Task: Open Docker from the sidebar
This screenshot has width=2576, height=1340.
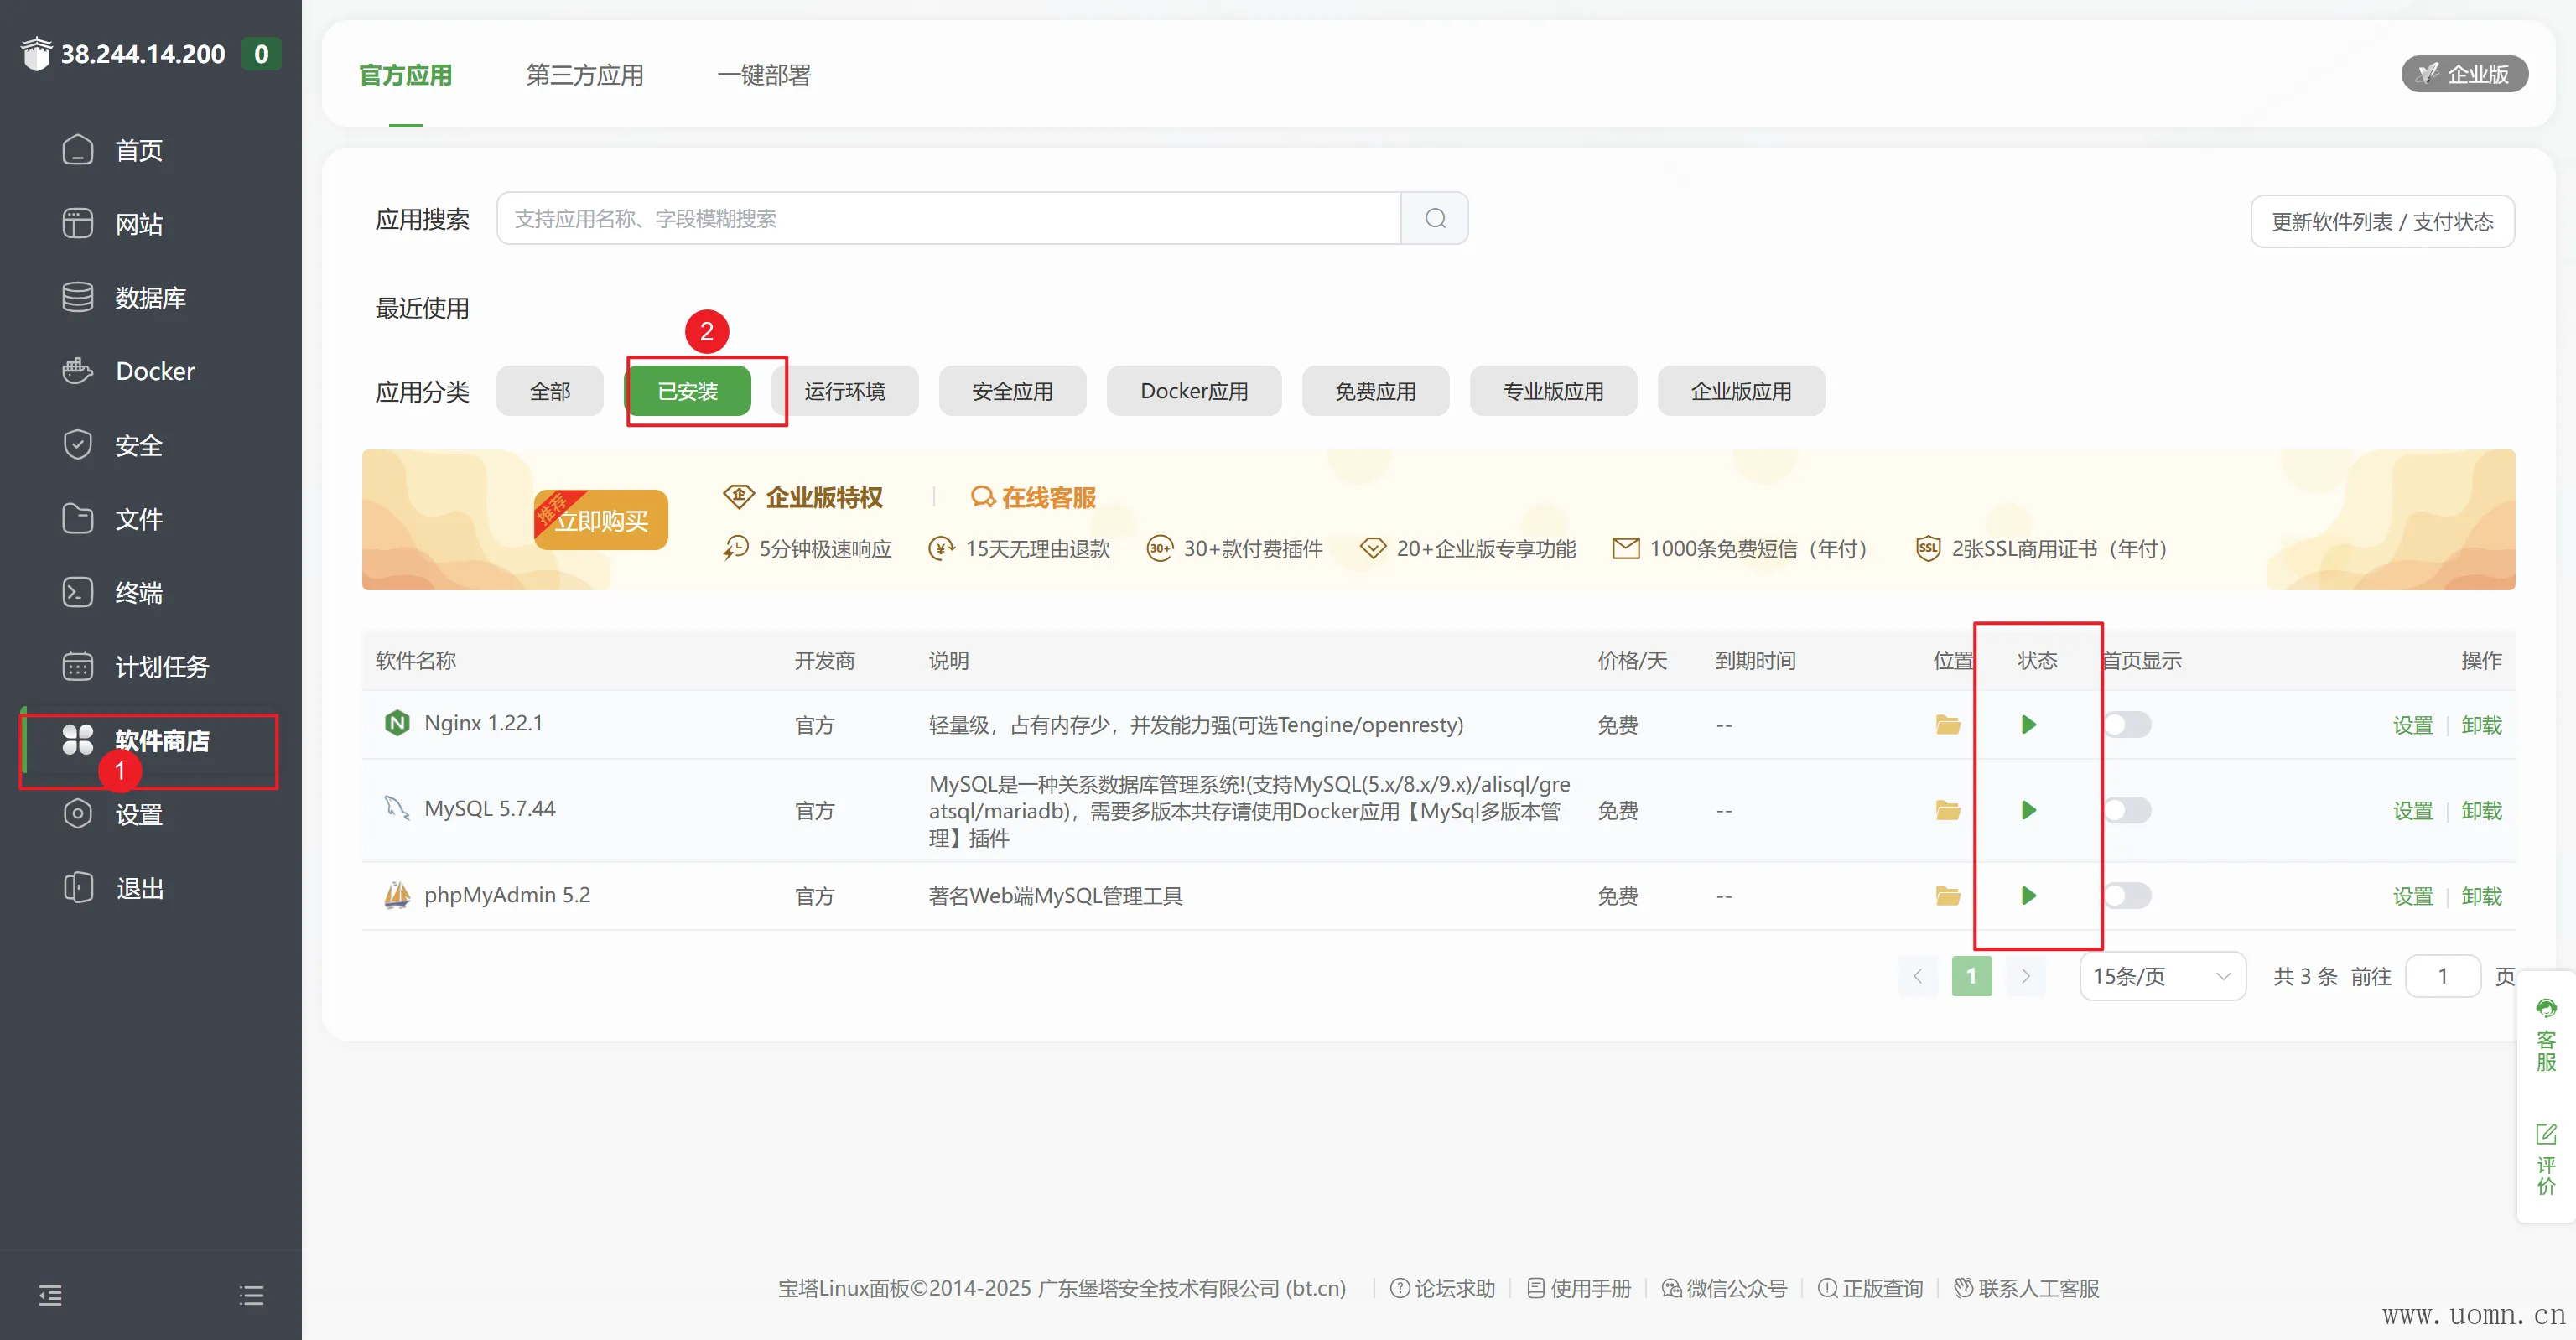Action: [155, 371]
